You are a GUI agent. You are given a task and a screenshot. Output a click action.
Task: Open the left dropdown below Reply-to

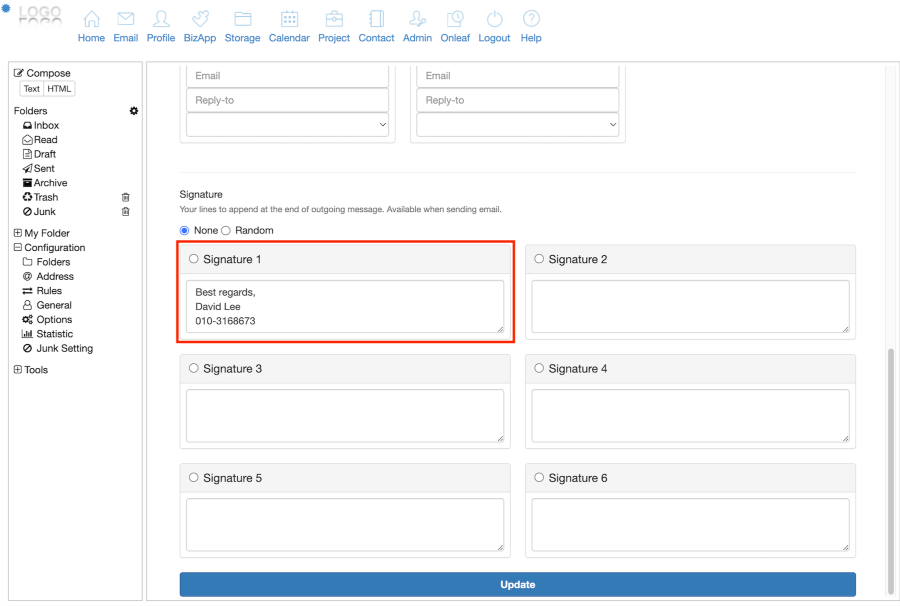pyautogui.click(x=287, y=125)
